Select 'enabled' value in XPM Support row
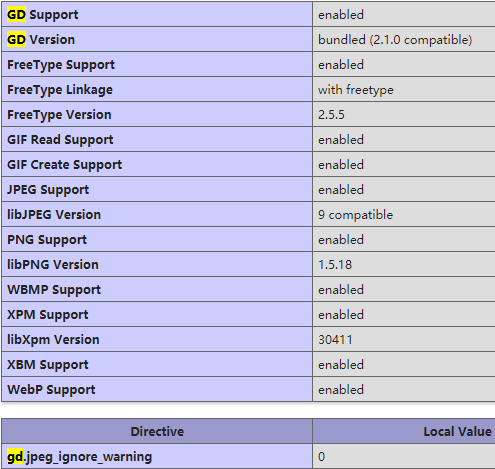This screenshot has height=469, width=495. click(341, 315)
